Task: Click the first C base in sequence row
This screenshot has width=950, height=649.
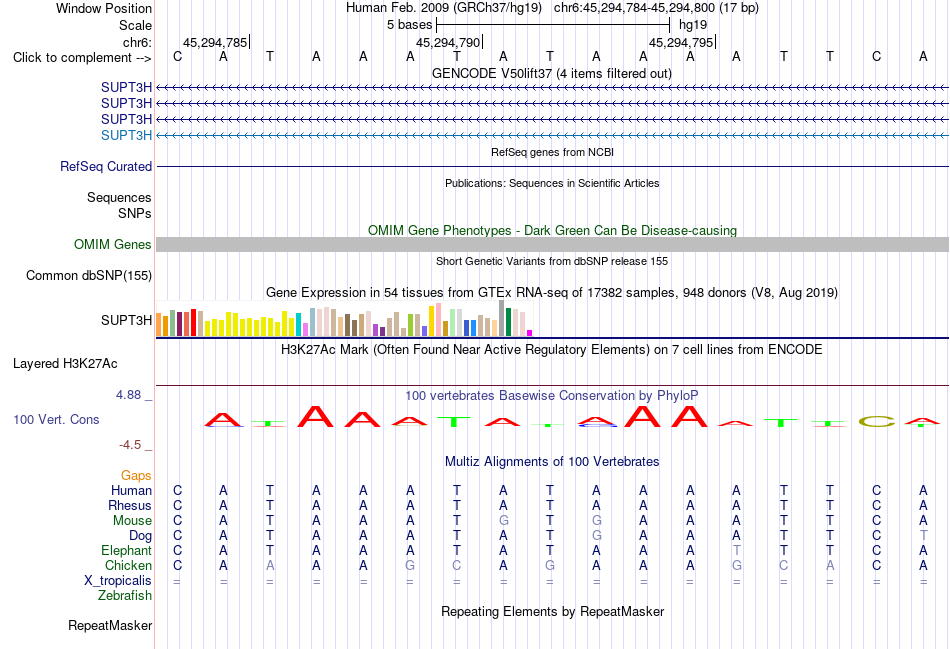Action: click(x=177, y=56)
